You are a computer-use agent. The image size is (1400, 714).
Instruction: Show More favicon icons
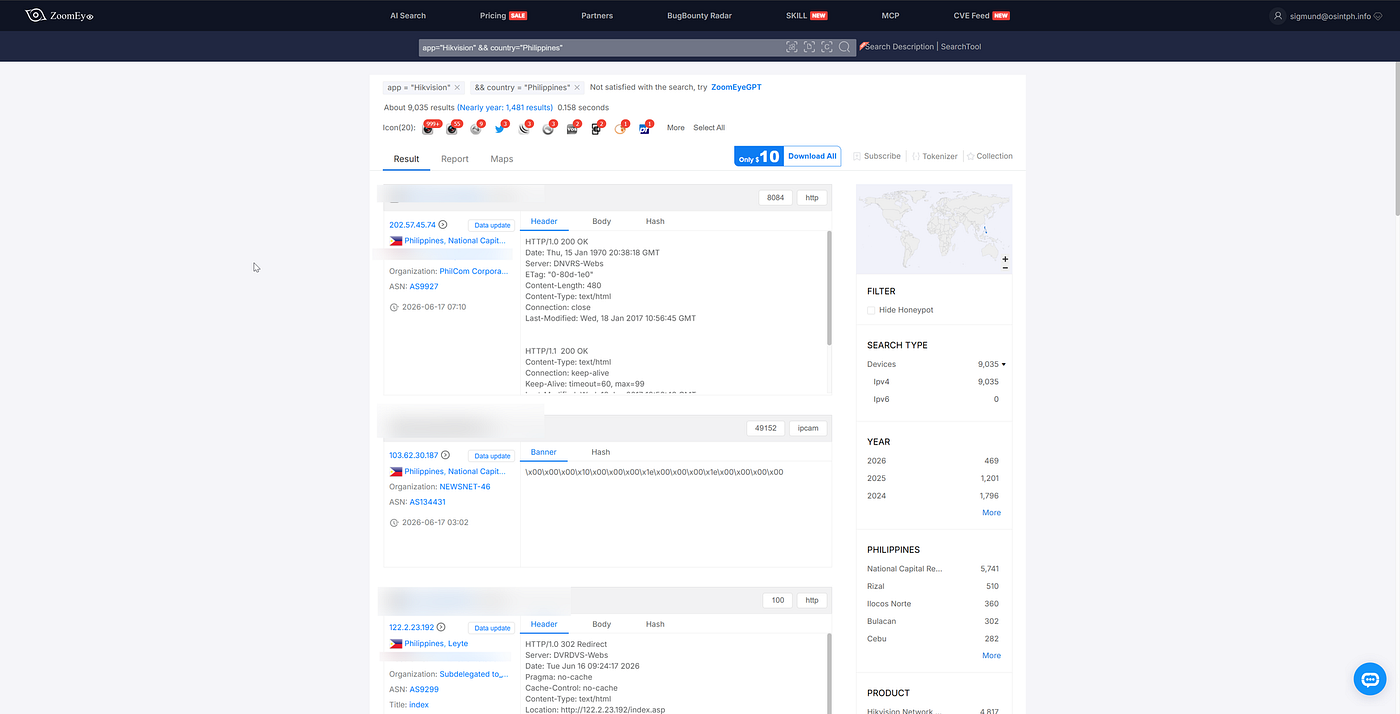676,128
